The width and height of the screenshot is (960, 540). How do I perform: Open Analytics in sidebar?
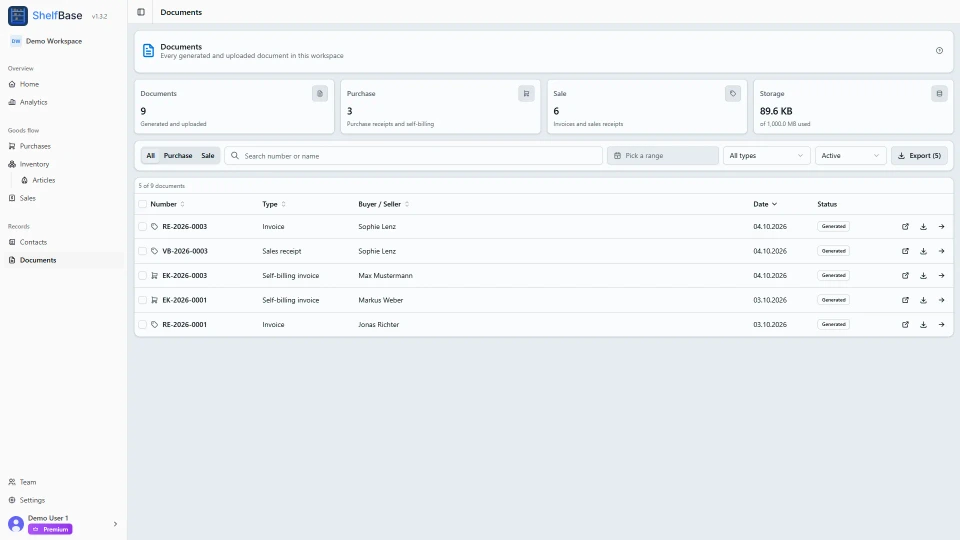point(64,102)
